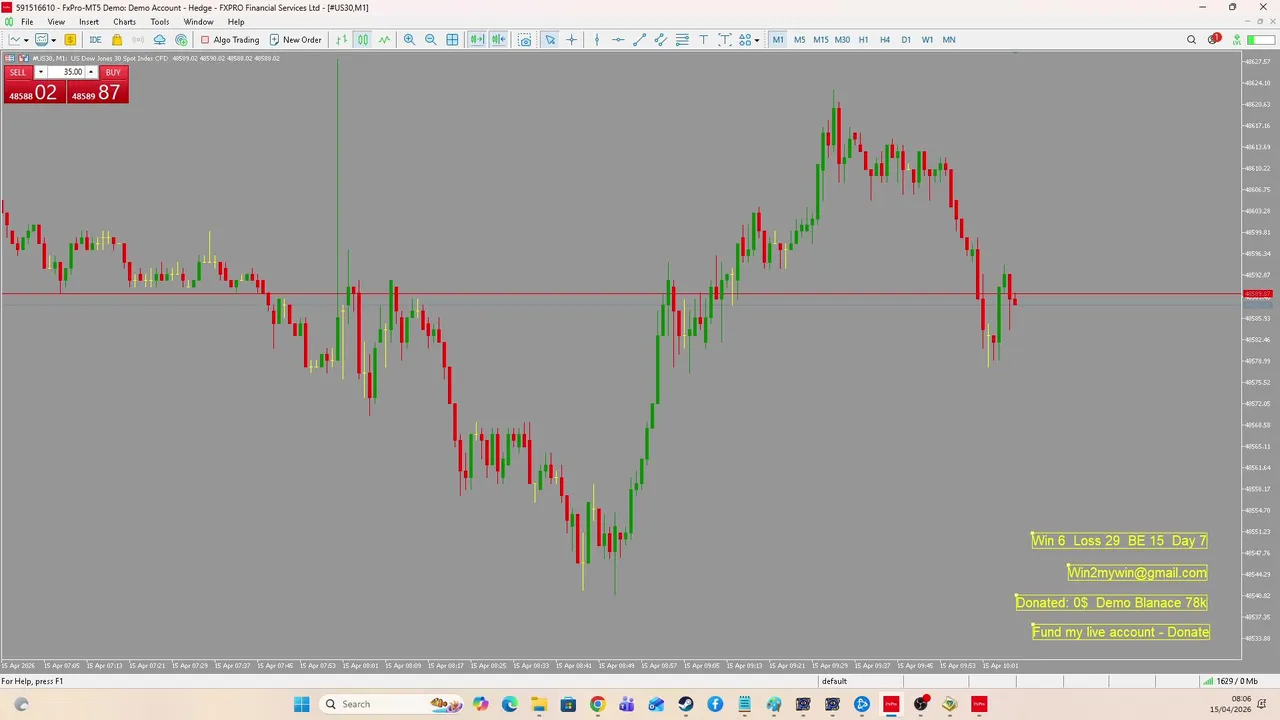Toggle chart auto scroll

(x=477, y=40)
